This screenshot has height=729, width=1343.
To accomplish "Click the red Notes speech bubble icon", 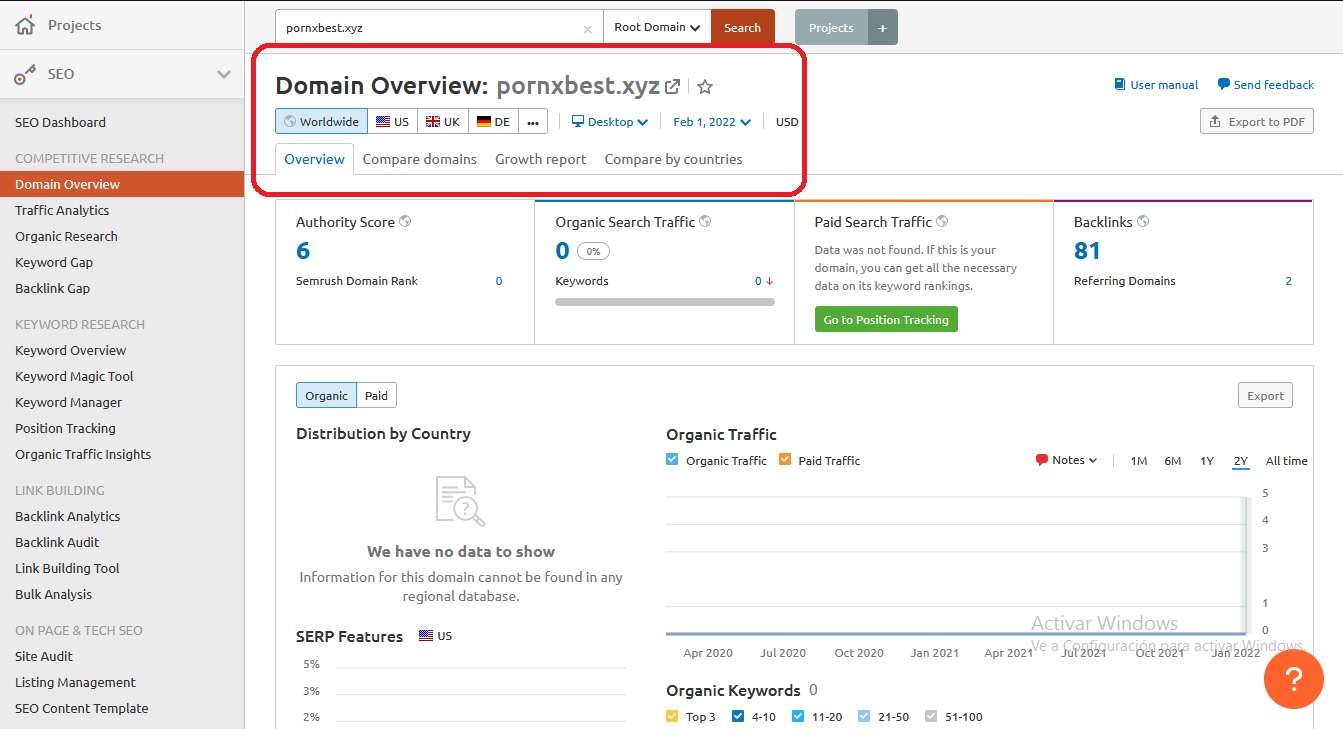I will tap(1042, 460).
